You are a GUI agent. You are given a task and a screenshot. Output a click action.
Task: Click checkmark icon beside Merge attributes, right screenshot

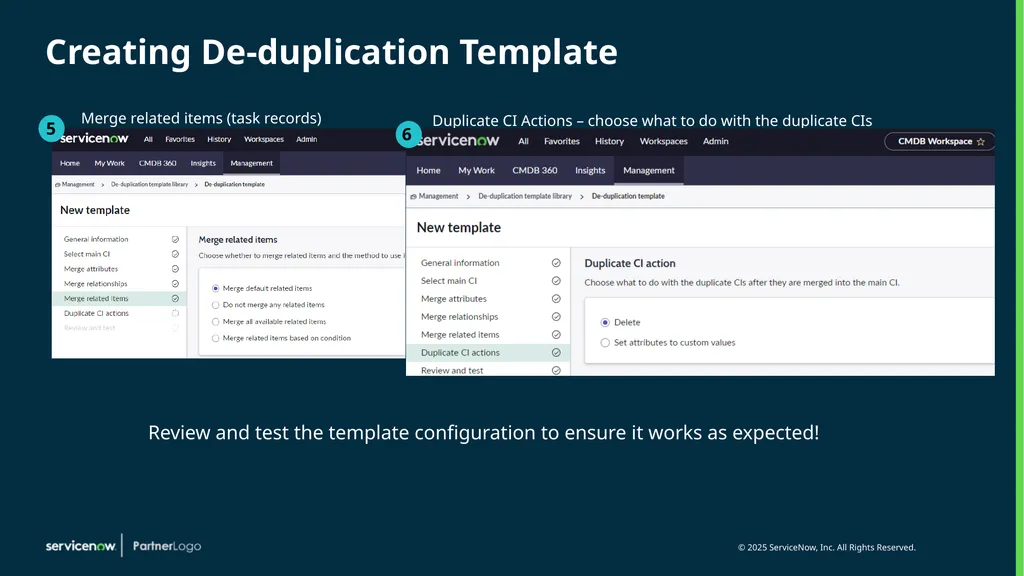click(556, 299)
